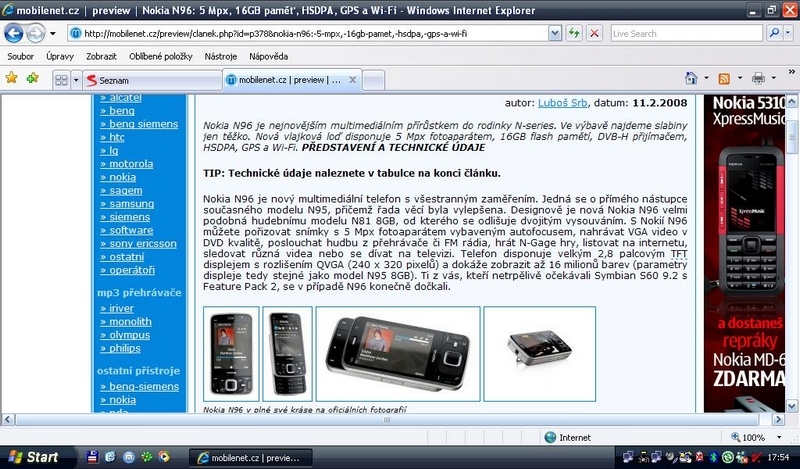This screenshot has height=469, width=800.
Task: Open search provider options dropdown
Action: coord(788,34)
